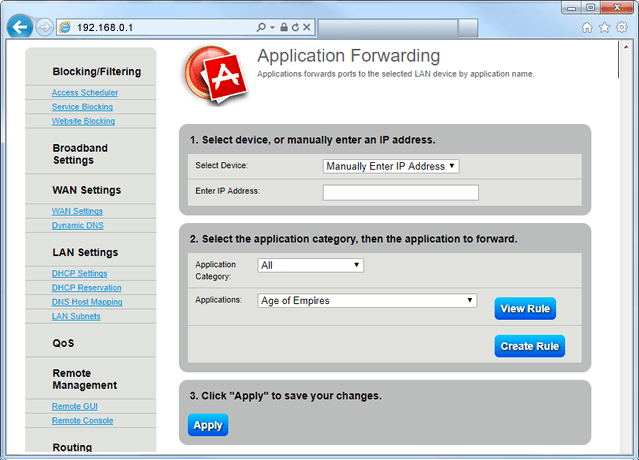Open the Remote GUI link
The width and height of the screenshot is (639, 460).
(x=75, y=407)
